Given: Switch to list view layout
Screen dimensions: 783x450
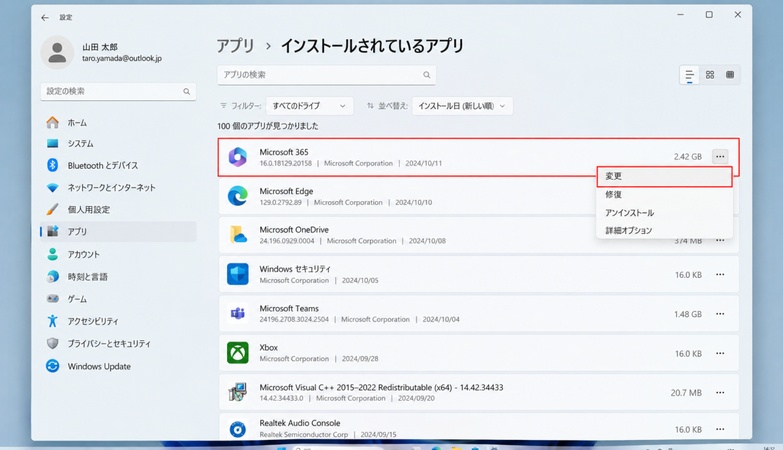Looking at the screenshot, I should (690, 75).
